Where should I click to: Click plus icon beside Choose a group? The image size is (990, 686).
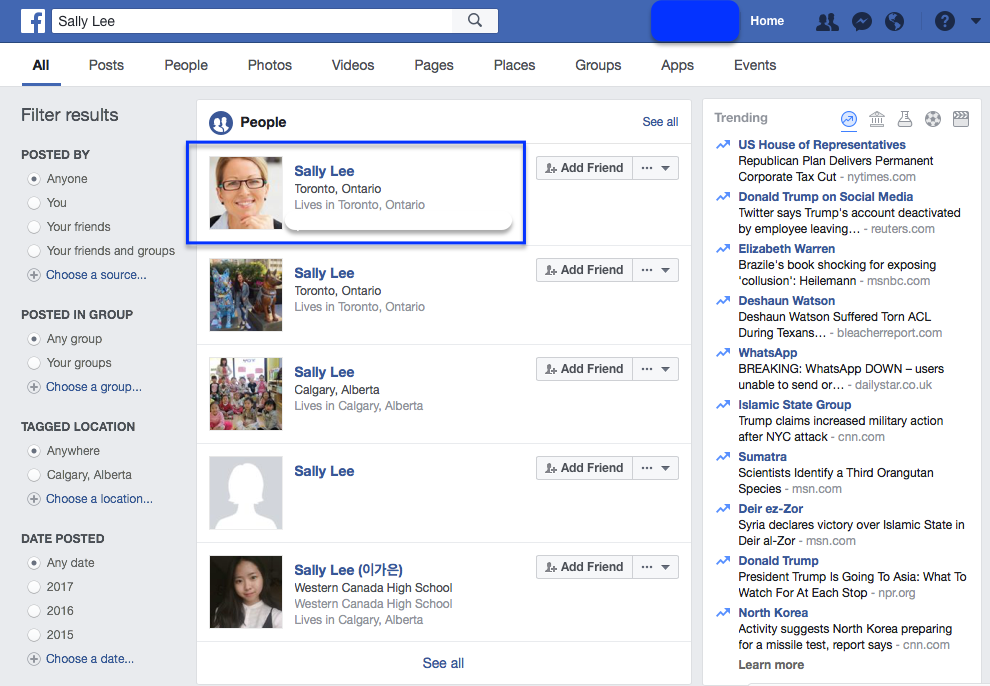pos(33,387)
